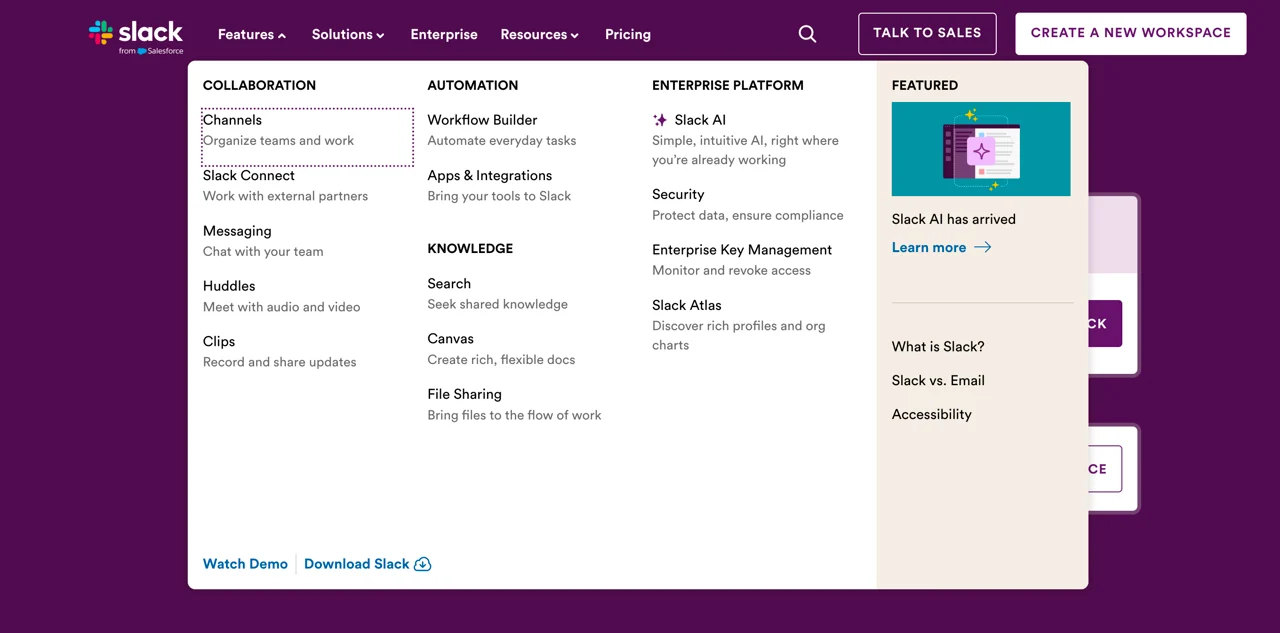Open the Clips feature link
This screenshot has width=1280, height=633.
219,341
